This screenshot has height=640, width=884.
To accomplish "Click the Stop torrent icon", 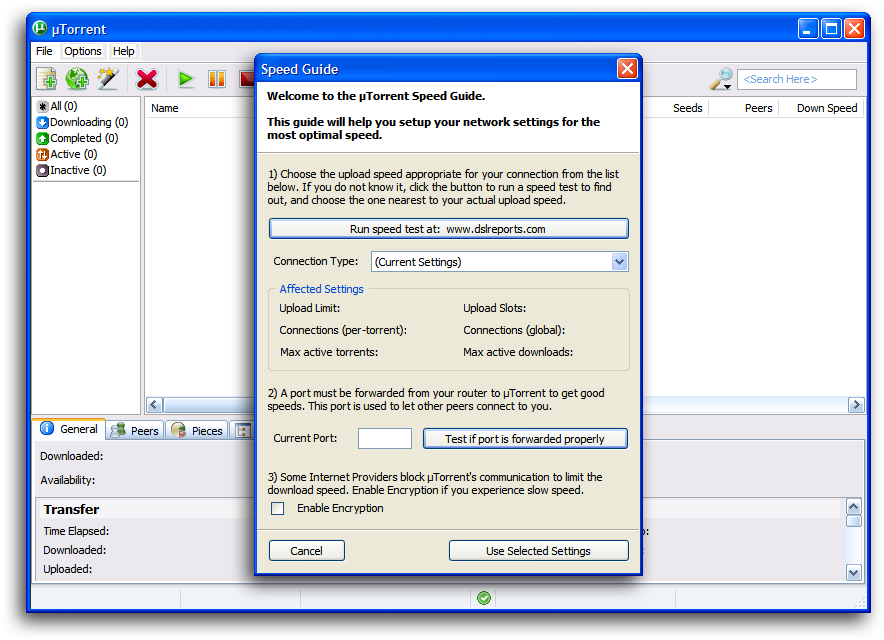I will pyautogui.click(x=247, y=78).
